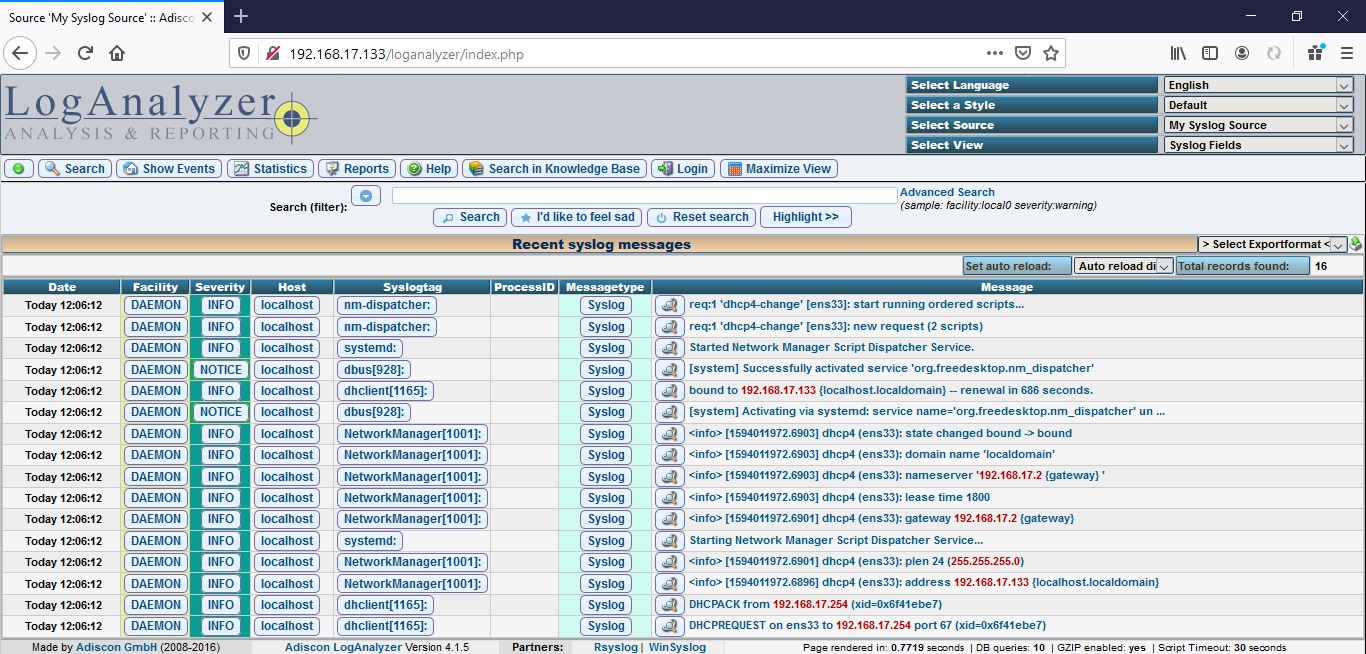Click Maximize View in the toolbar
Image resolution: width=1366 pixels, height=654 pixels.
tap(778, 169)
